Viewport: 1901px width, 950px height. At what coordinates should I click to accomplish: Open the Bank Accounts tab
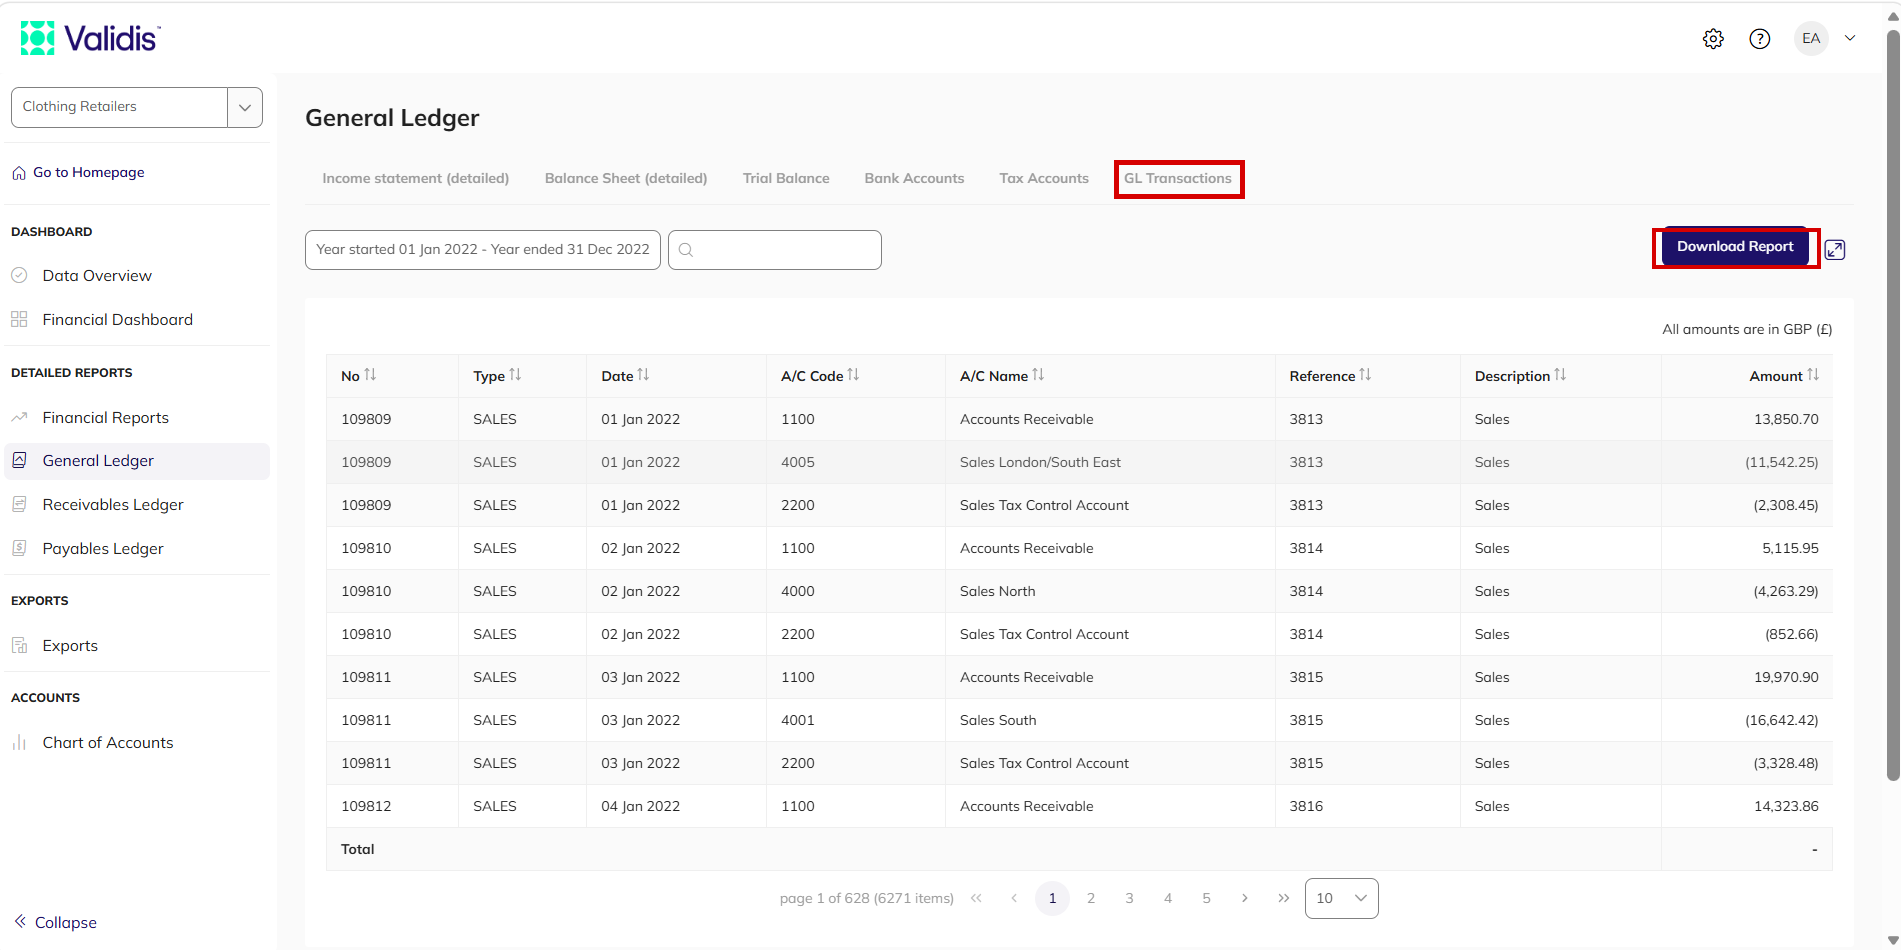coord(915,179)
